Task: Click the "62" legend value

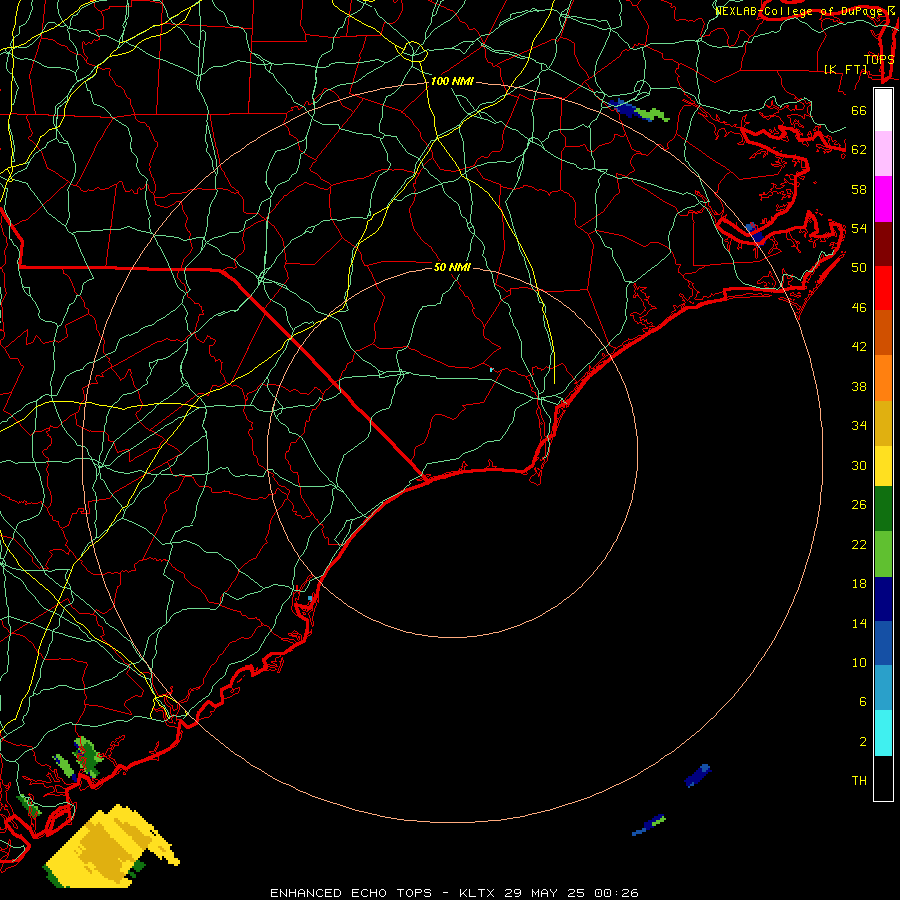Action: [x=859, y=150]
